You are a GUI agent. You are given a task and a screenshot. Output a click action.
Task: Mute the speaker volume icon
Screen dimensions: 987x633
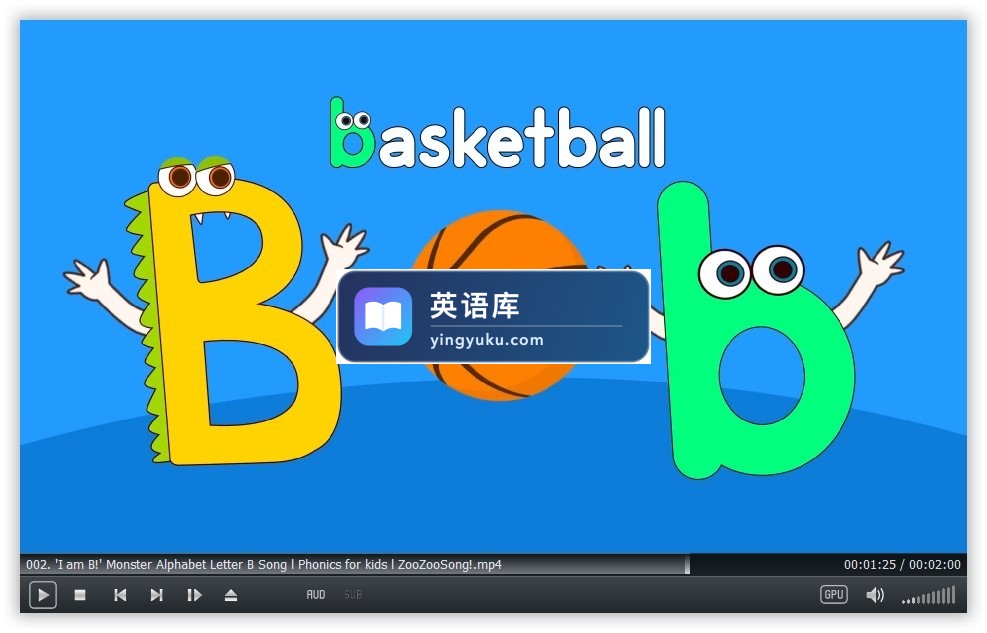pyautogui.click(x=875, y=595)
